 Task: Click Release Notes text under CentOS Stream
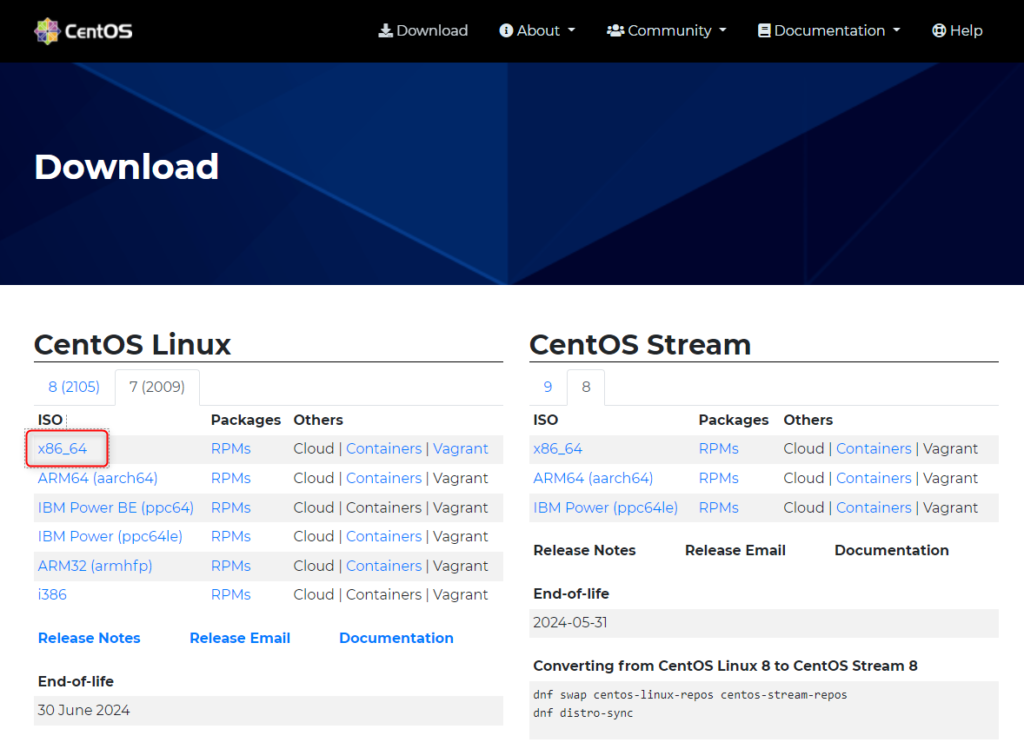[584, 550]
